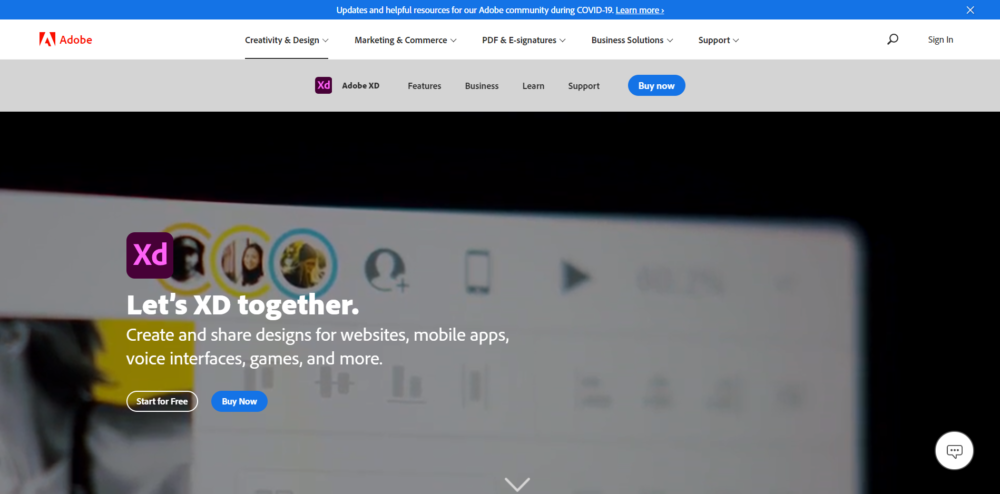Follow the Learn more link in banner
Screen dimensions: 1000x494
coord(640,10)
